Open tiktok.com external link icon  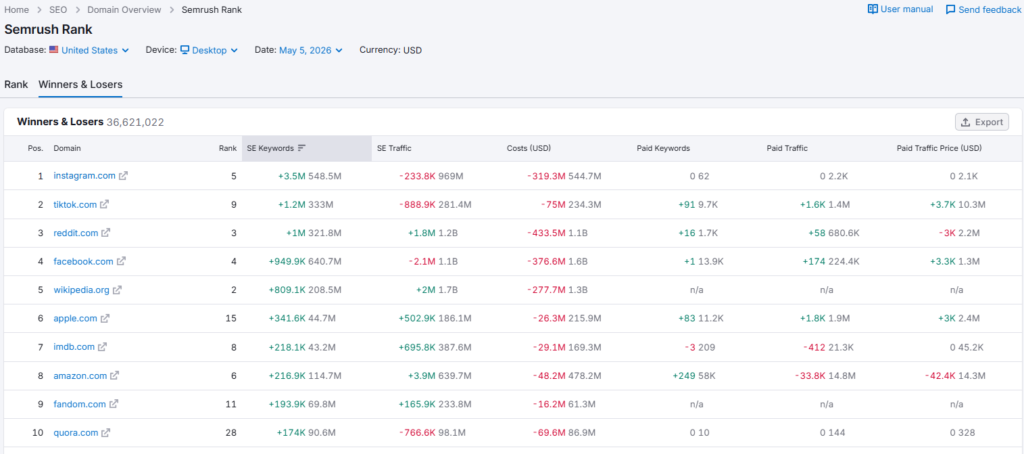click(104, 204)
